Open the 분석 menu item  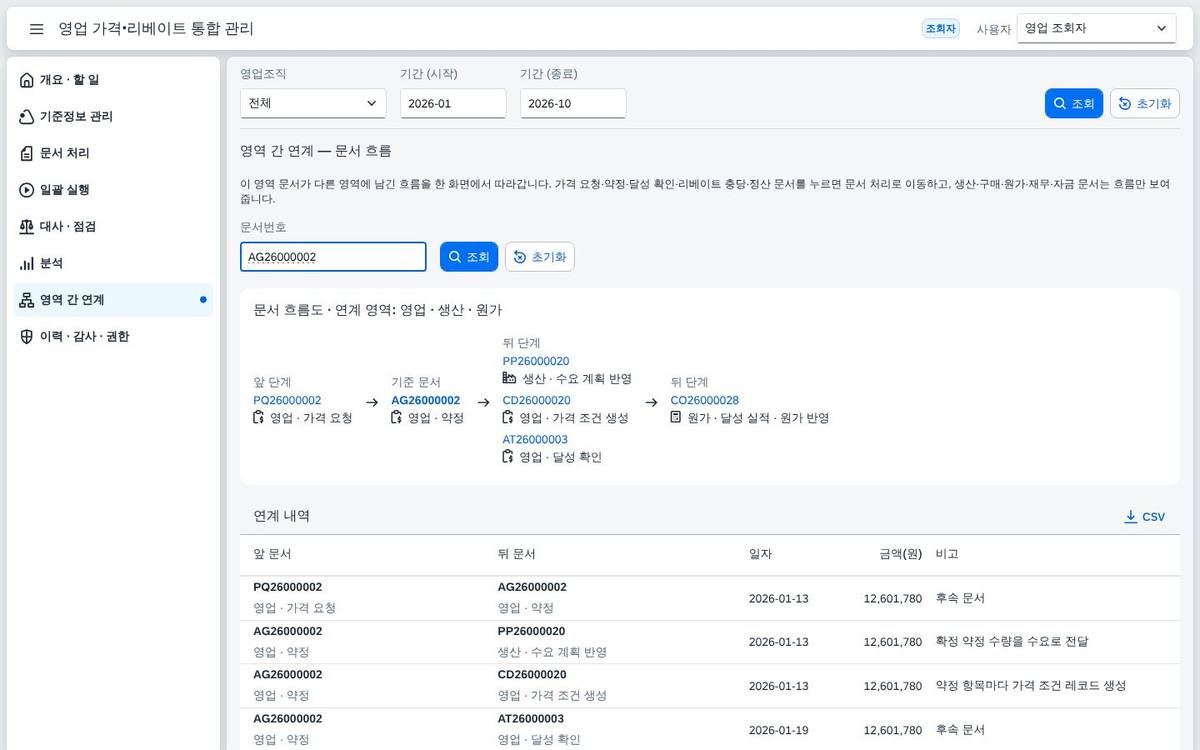[113, 263]
